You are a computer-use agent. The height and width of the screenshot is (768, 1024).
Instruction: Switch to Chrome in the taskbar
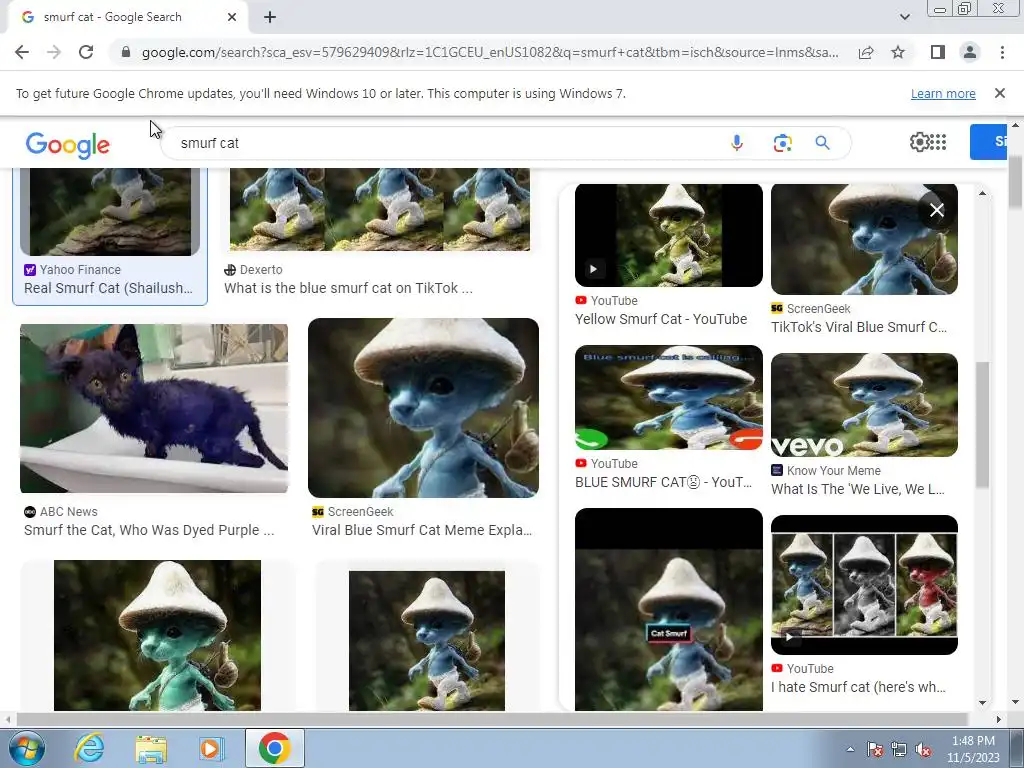274,748
